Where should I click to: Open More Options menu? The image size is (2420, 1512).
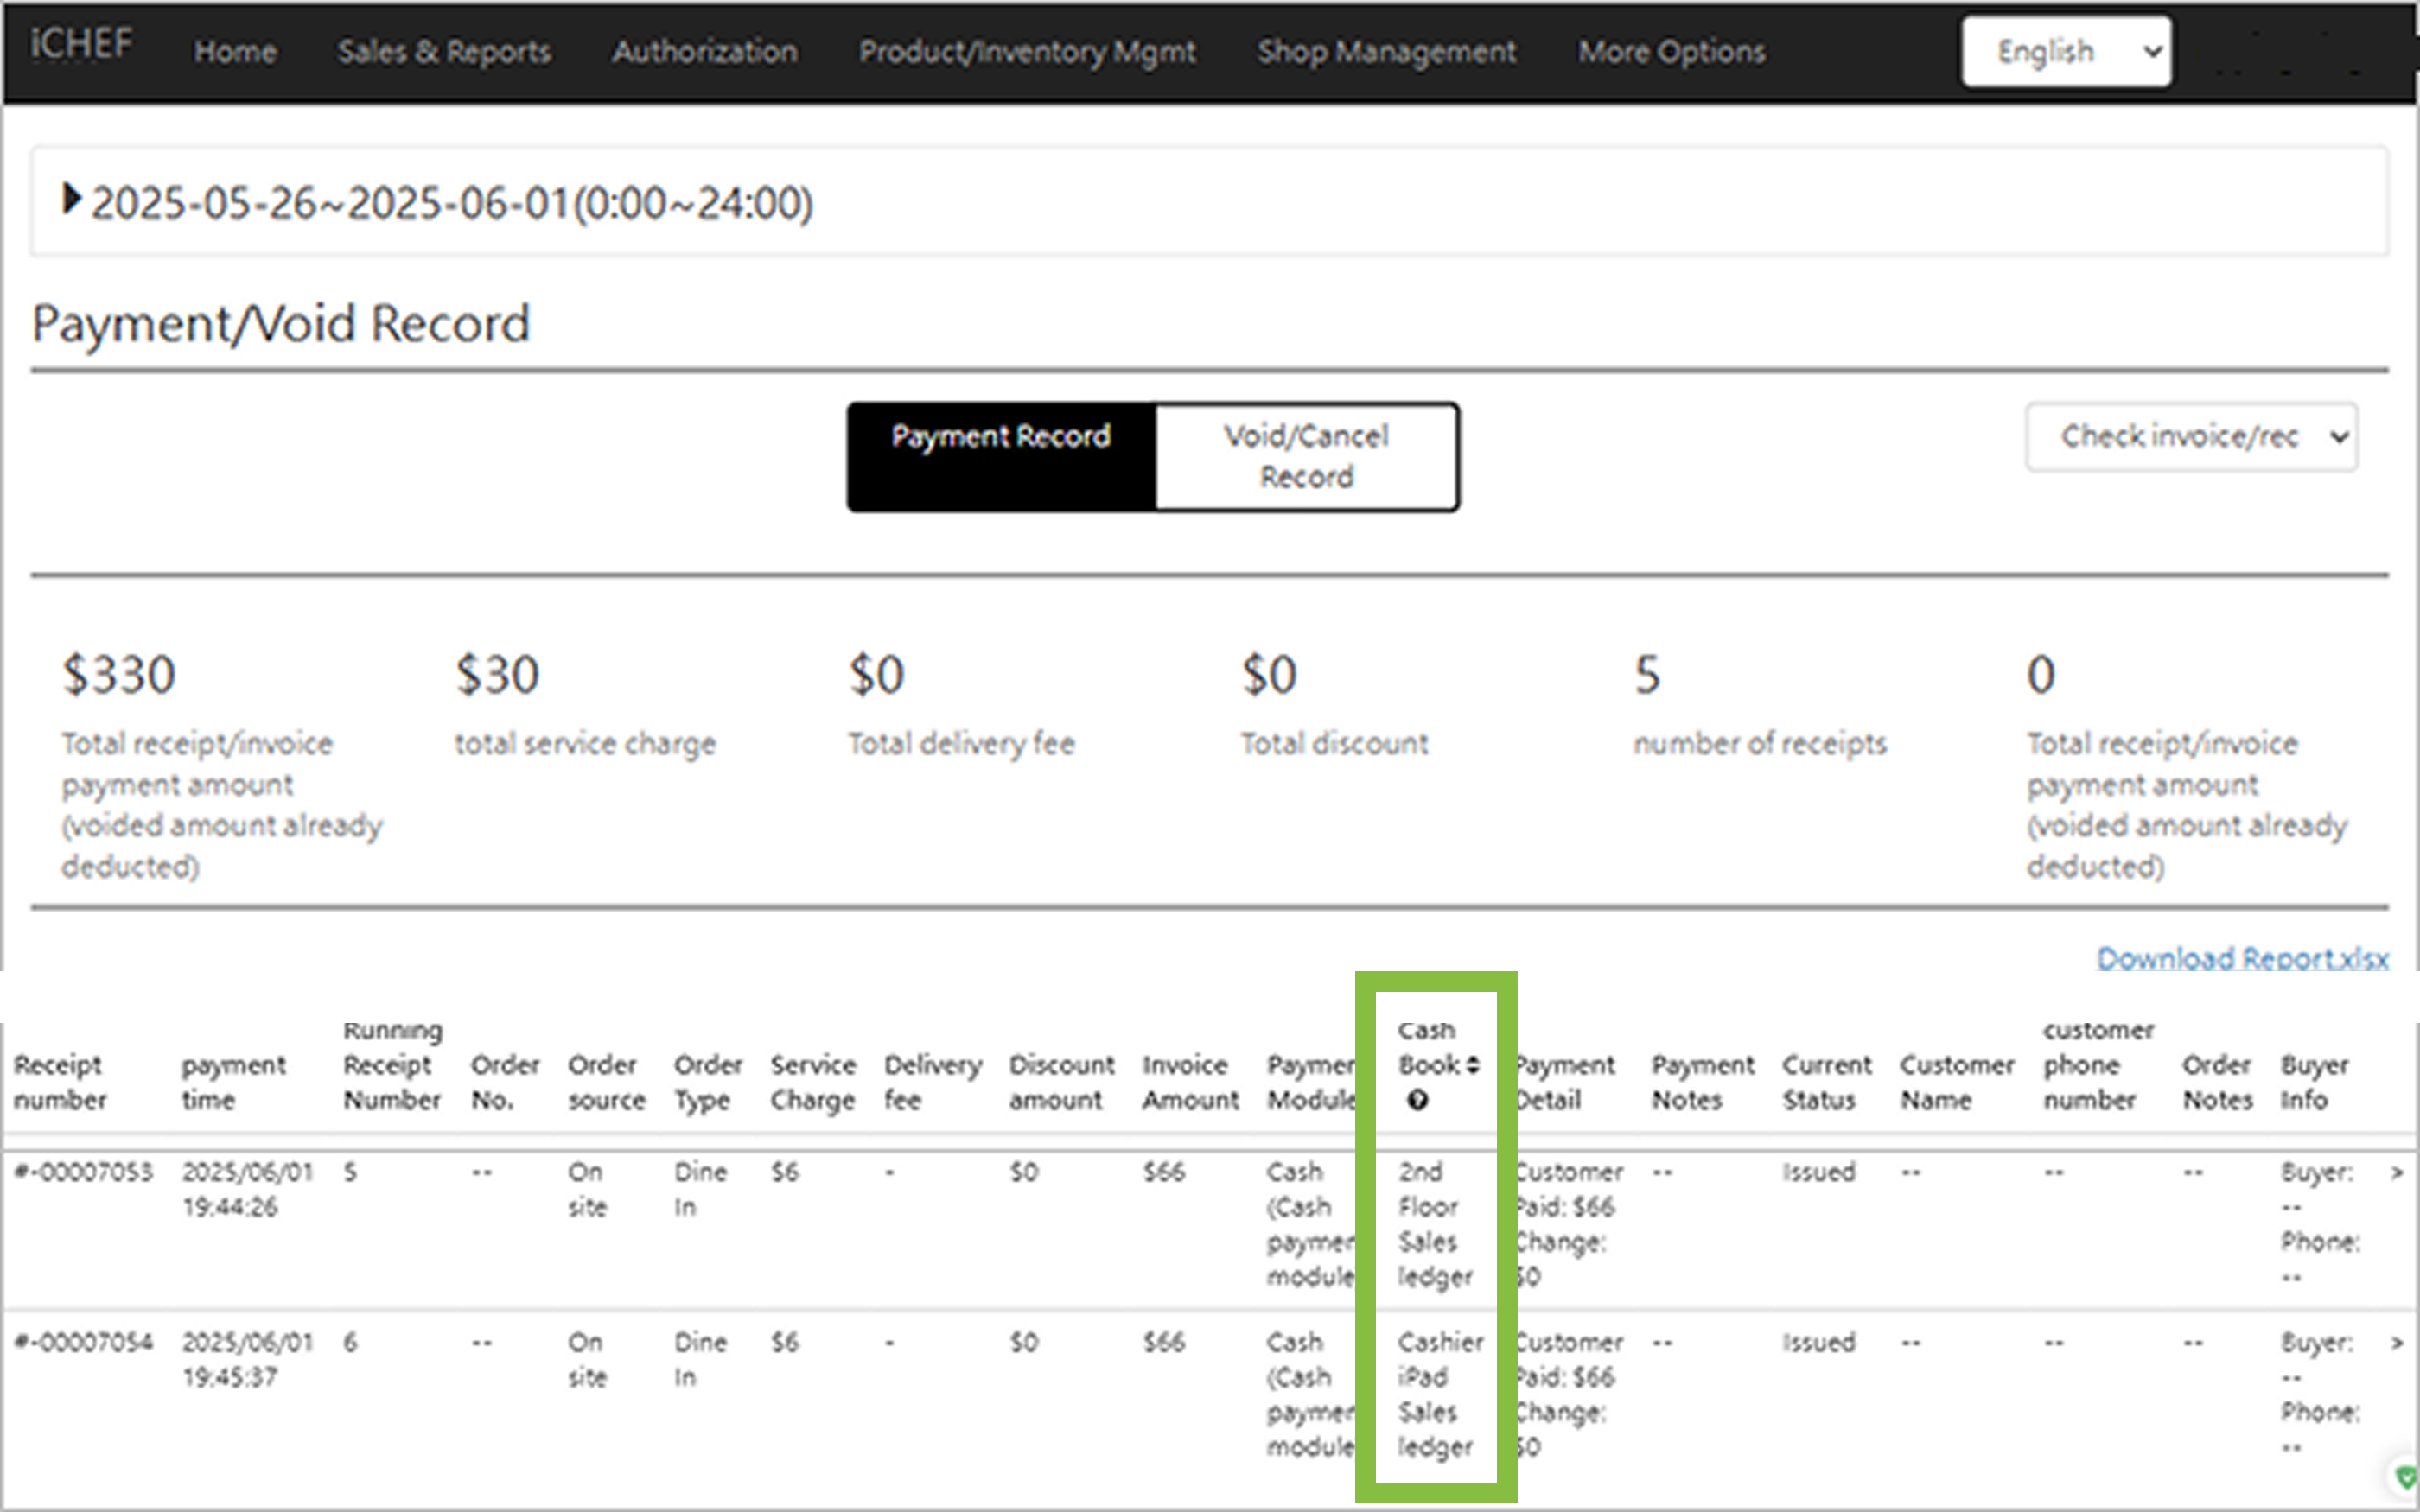pos(1671,52)
